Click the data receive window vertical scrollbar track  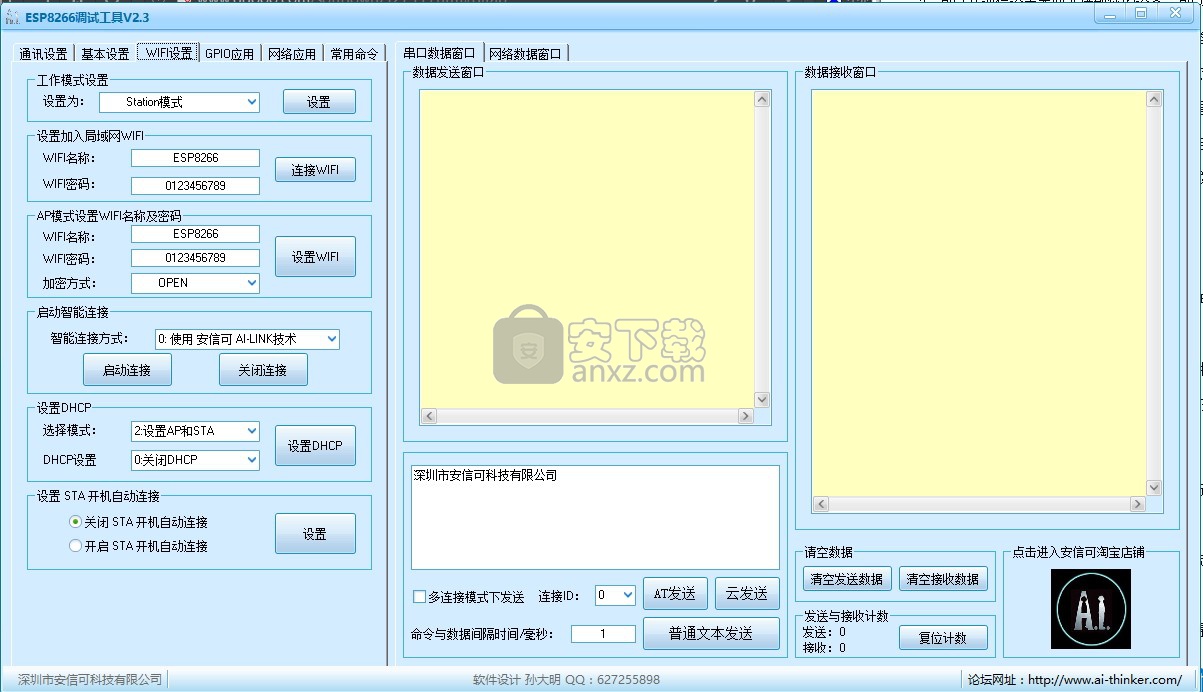1155,294
